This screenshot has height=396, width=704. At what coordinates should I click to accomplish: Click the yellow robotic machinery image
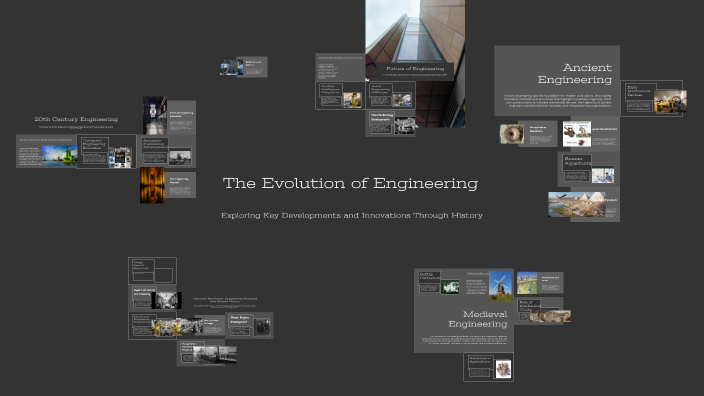coord(166,328)
